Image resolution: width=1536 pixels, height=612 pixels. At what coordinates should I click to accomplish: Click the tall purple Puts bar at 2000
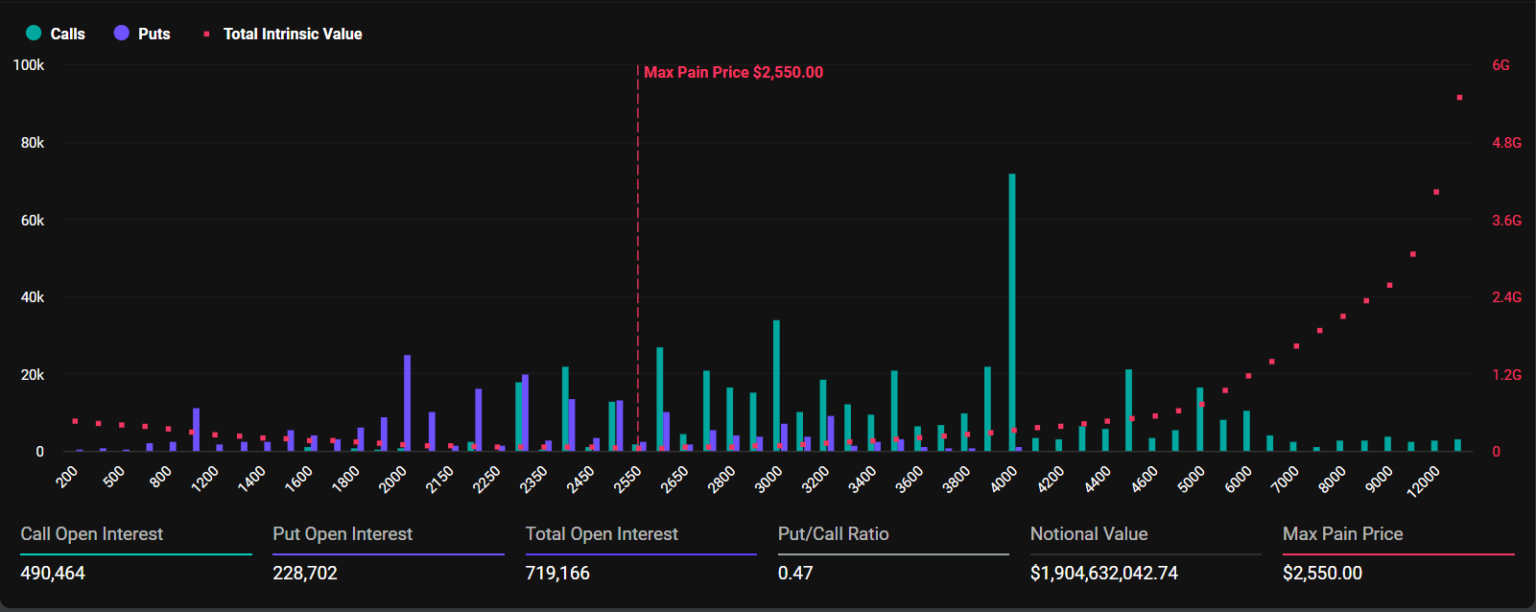407,403
